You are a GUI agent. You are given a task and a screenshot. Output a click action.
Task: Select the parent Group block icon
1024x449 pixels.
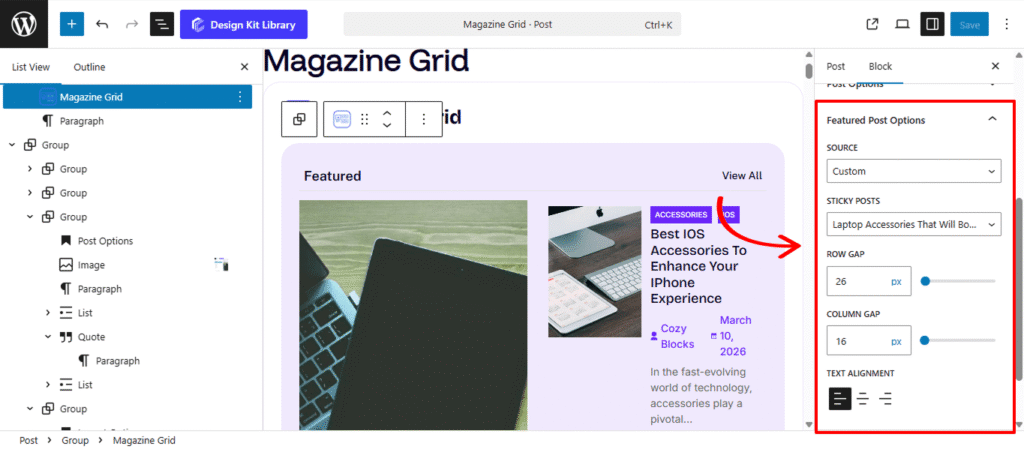click(299, 119)
